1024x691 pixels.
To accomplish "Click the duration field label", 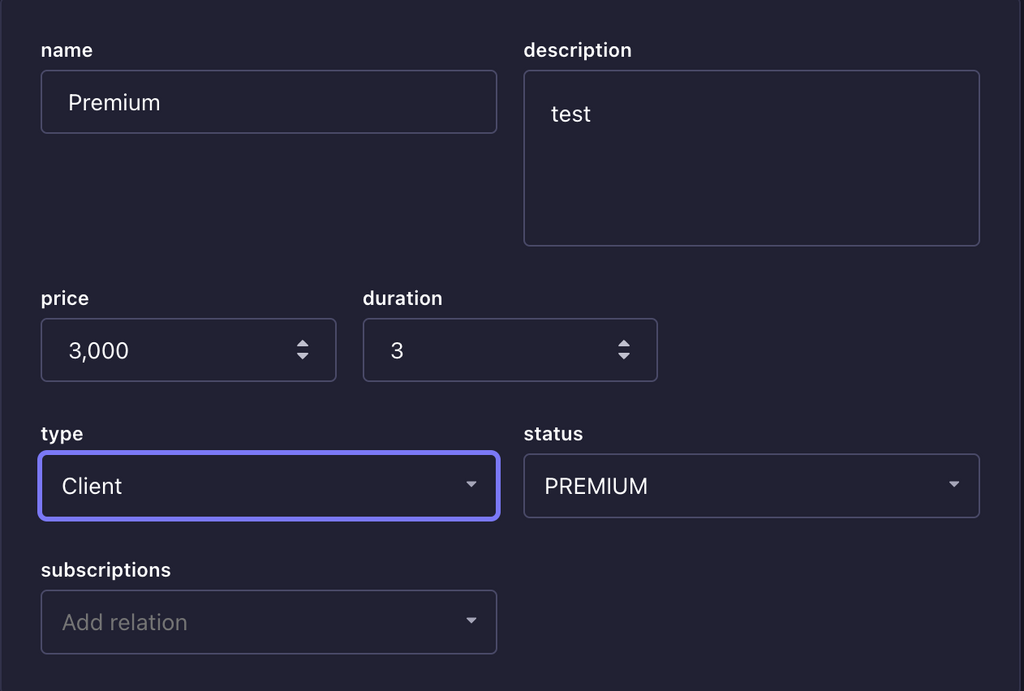I will click(402, 298).
